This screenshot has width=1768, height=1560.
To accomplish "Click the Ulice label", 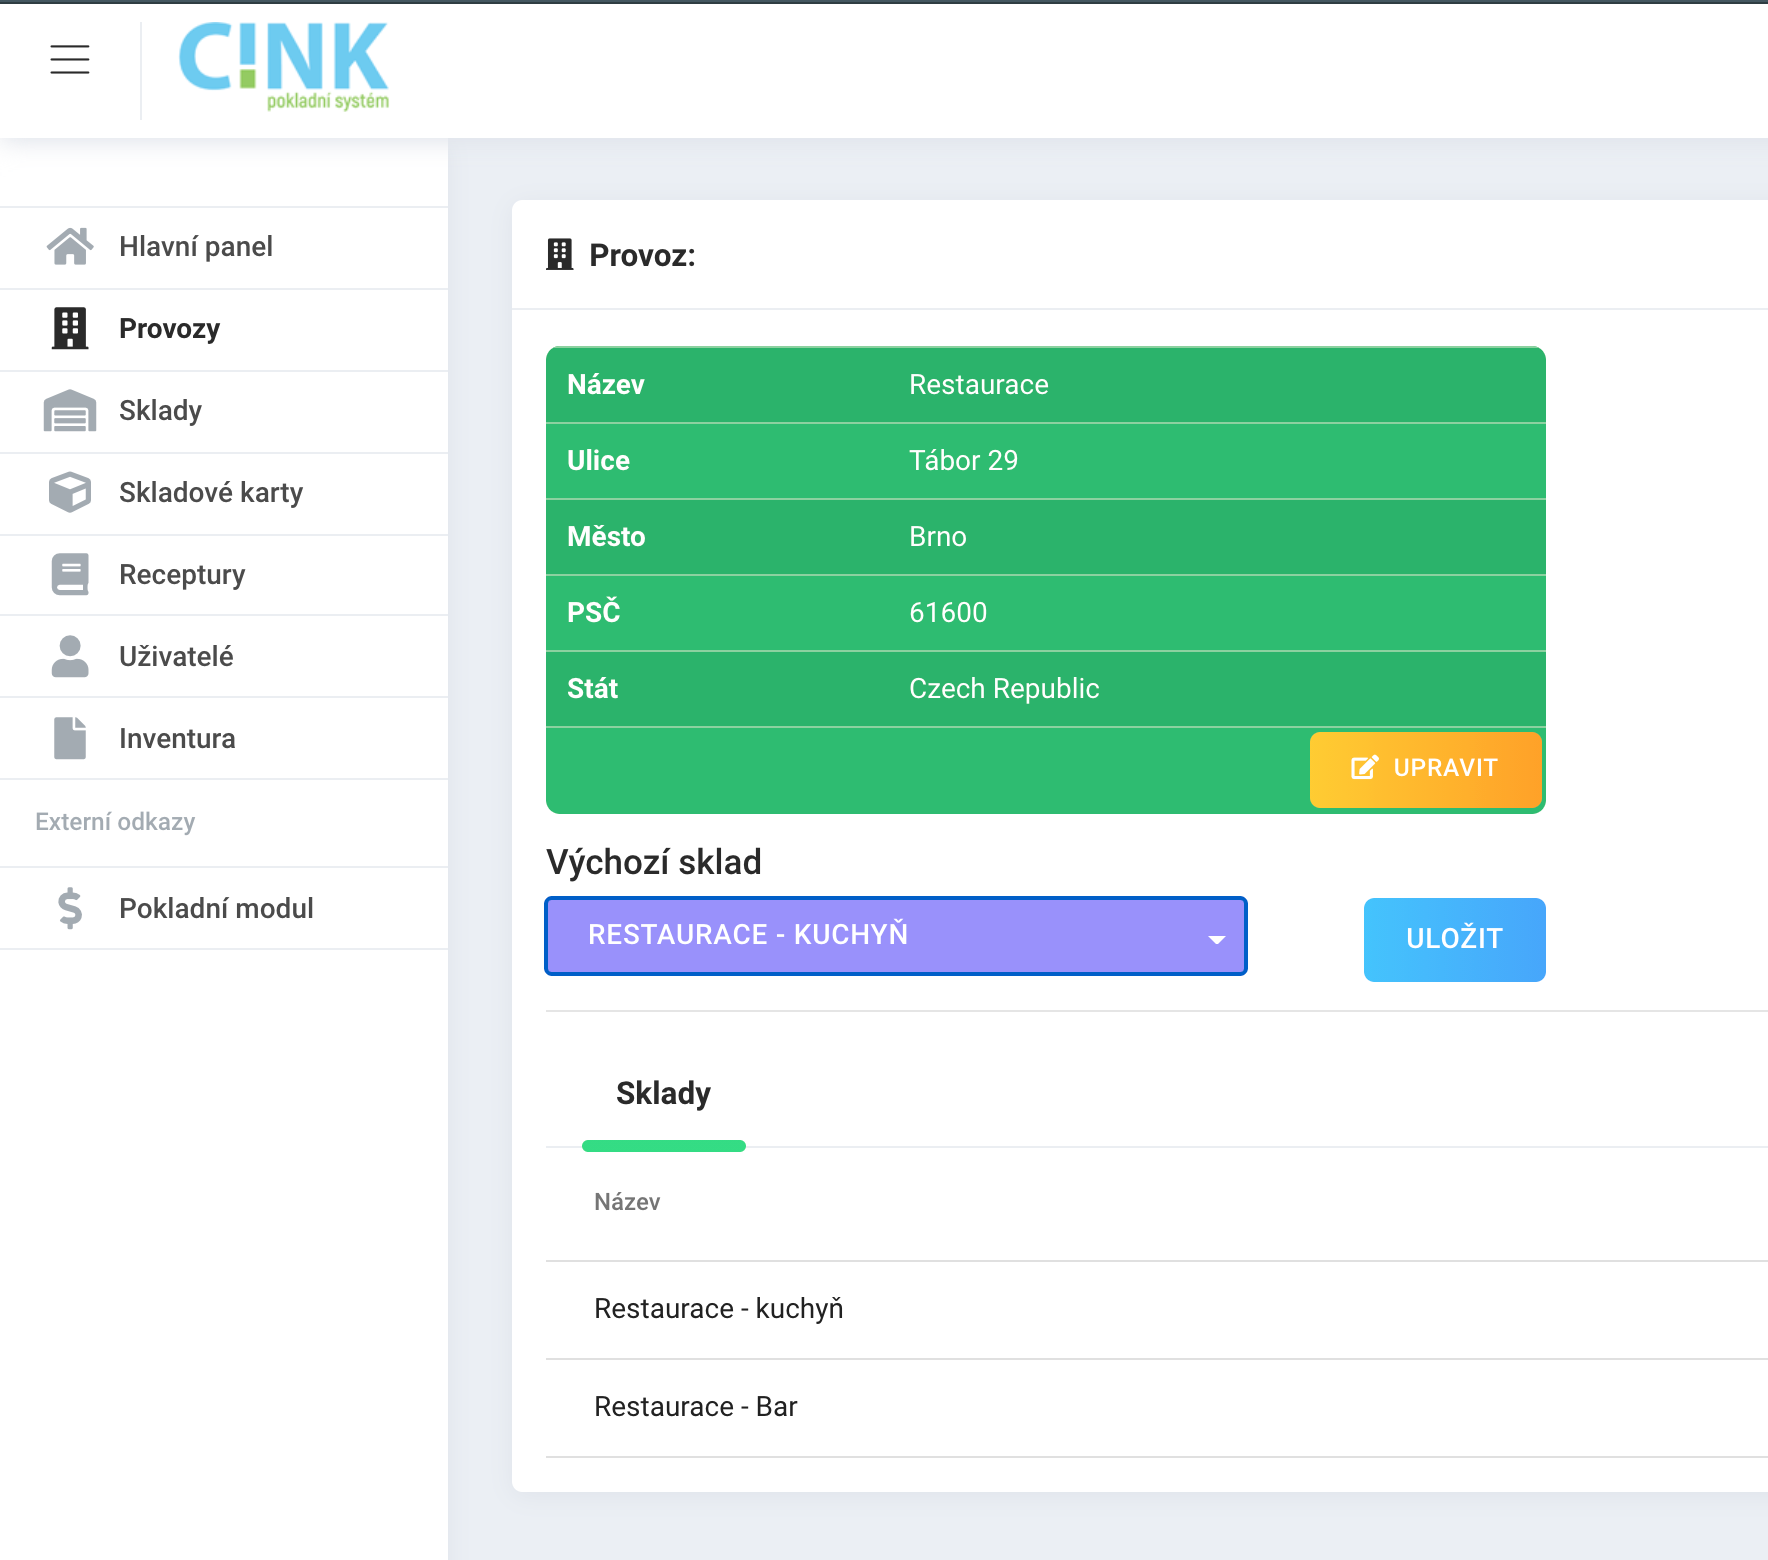I will pyautogui.click(x=598, y=461).
